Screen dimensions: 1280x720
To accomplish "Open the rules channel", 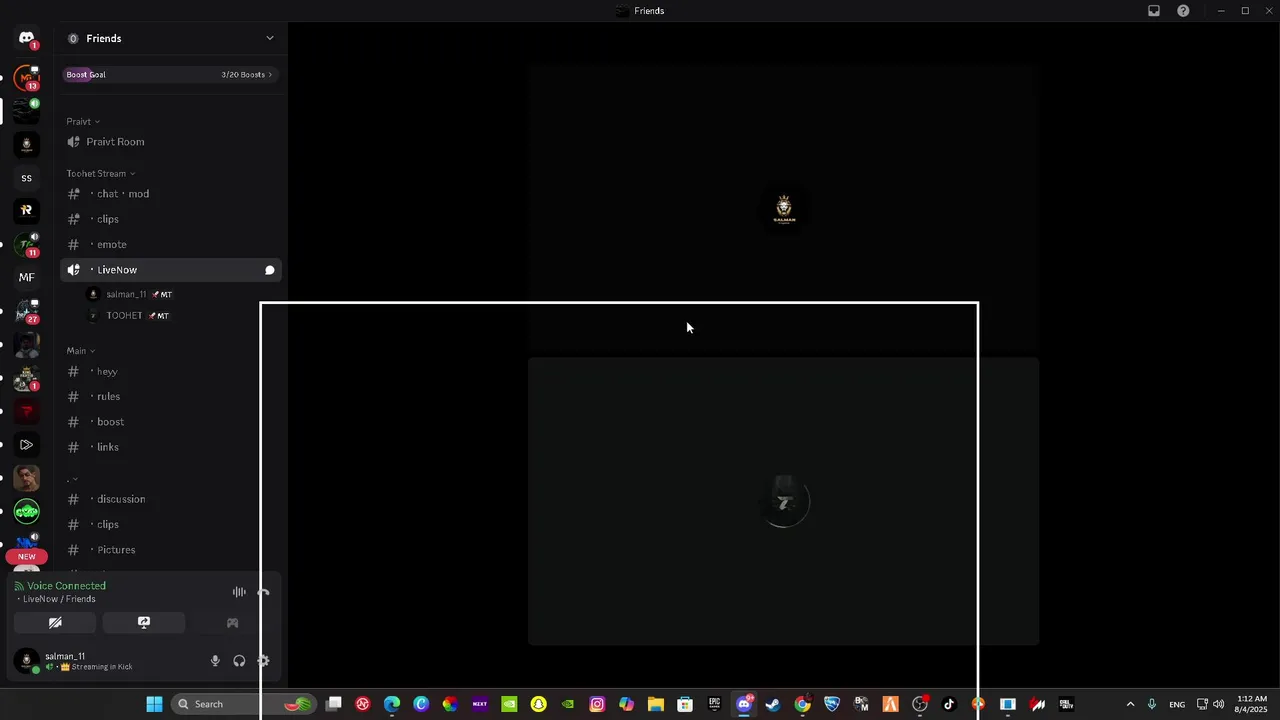I will [171, 397].
